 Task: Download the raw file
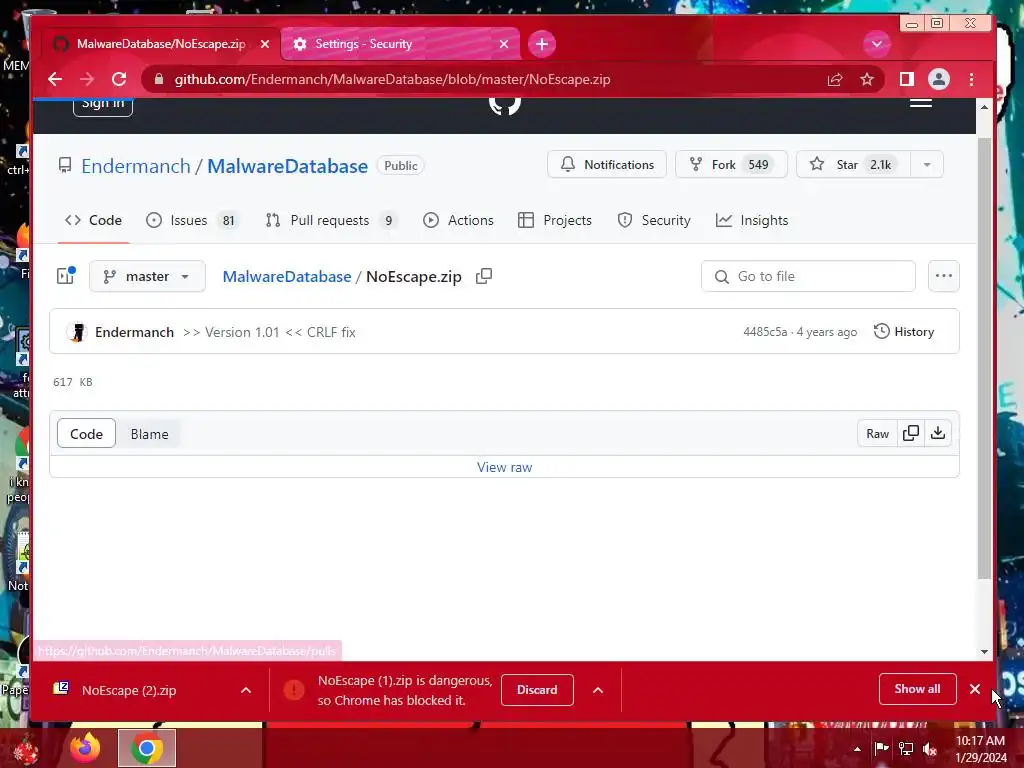coord(938,434)
